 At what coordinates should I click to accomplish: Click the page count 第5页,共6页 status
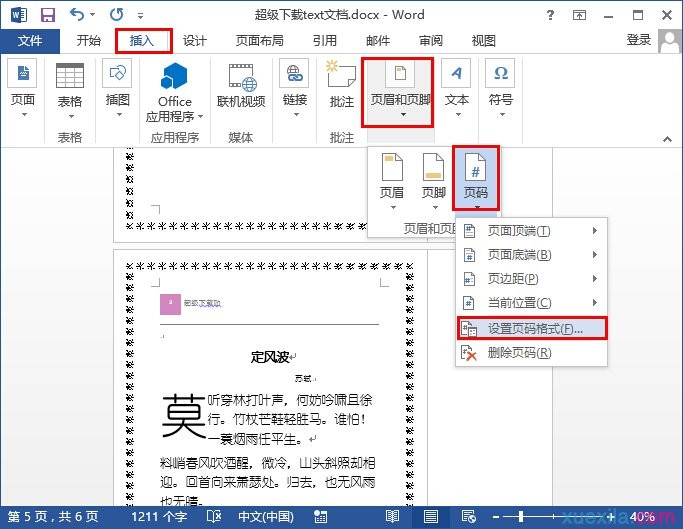[53, 517]
